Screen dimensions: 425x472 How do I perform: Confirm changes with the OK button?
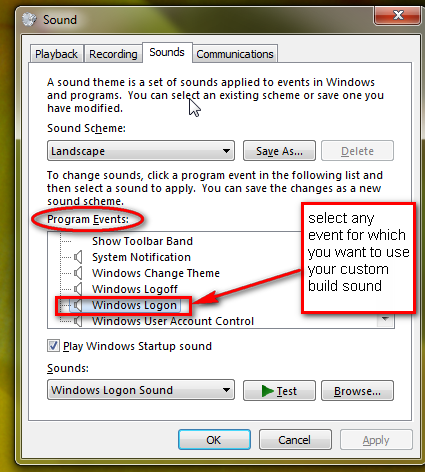pyautogui.click(x=214, y=440)
